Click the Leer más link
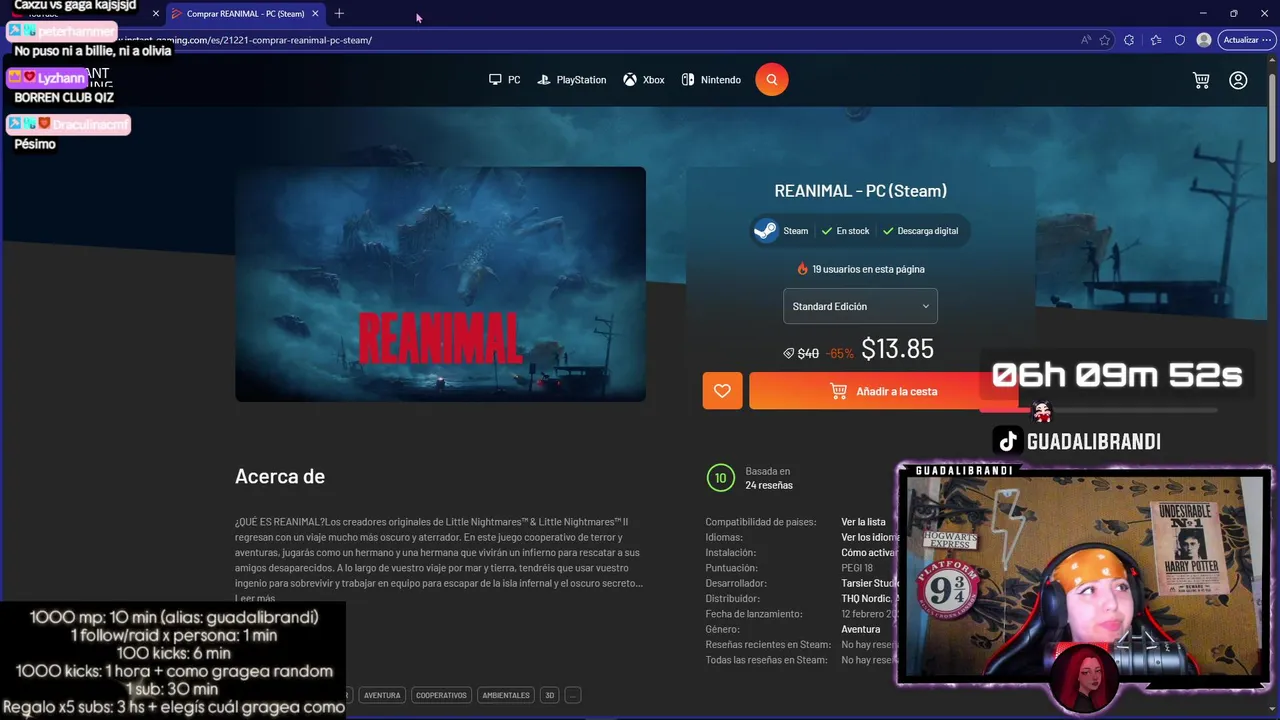The width and height of the screenshot is (1280, 720). (255, 598)
